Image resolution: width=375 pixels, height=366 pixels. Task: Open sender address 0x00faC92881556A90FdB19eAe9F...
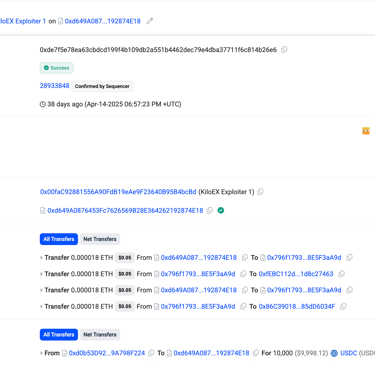(x=118, y=192)
